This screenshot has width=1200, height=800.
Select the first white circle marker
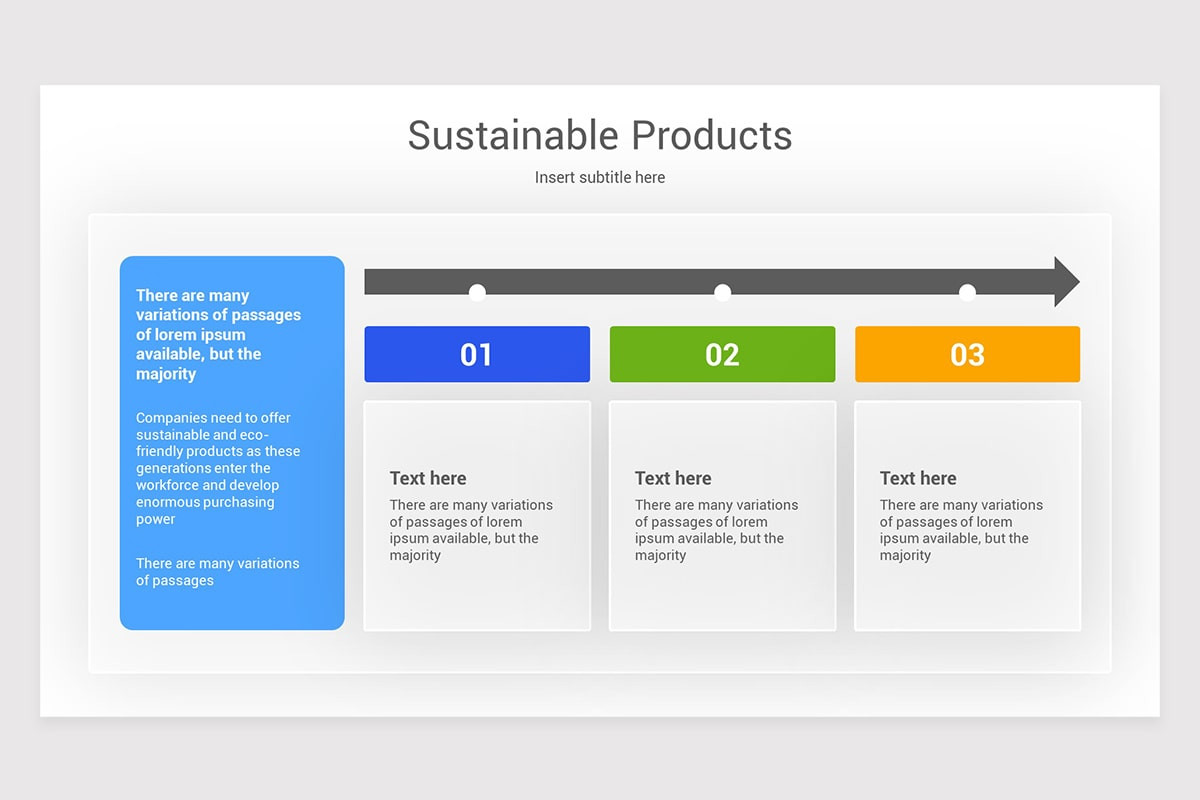(x=477, y=292)
